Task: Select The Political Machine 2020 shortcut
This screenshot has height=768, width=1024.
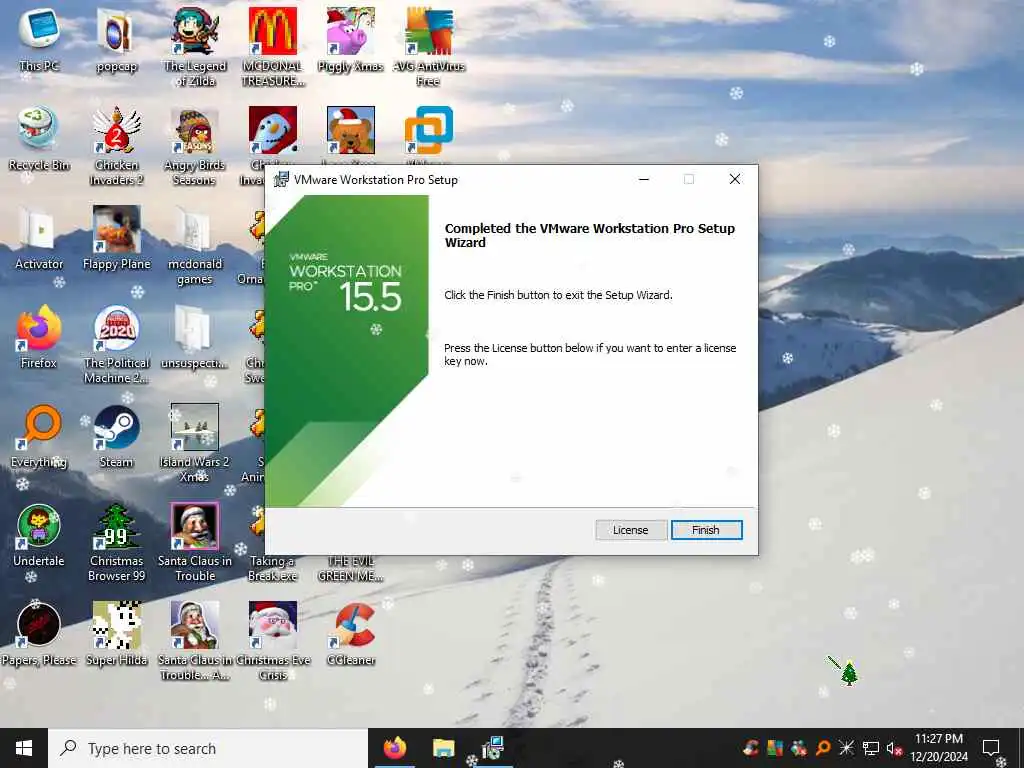Action: click(x=116, y=344)
